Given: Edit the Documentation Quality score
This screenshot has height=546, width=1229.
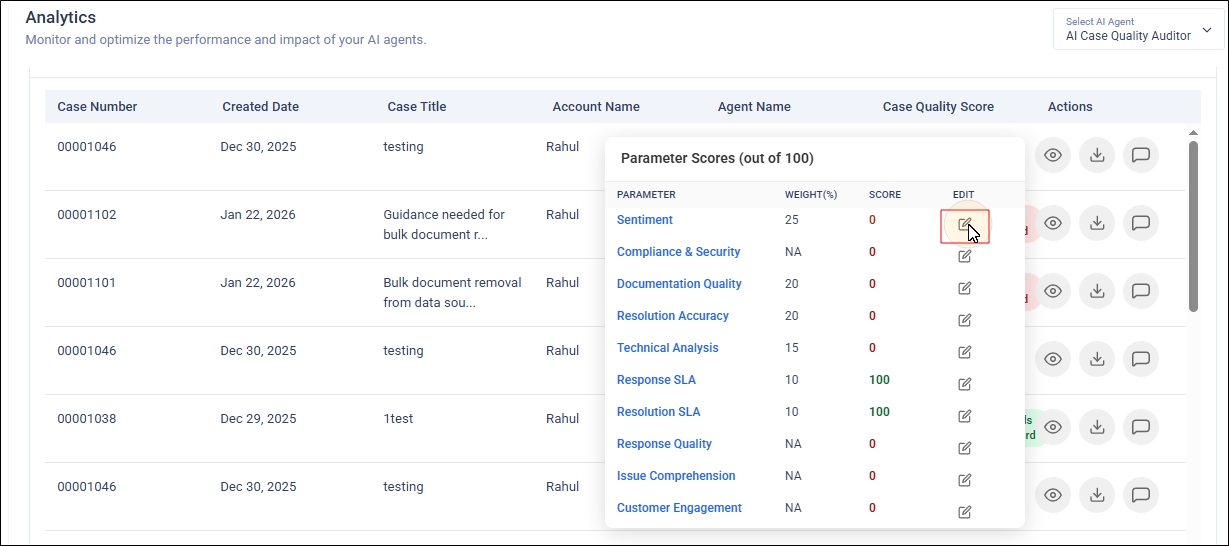Looking at the screenshot, I should tap(964, 288).
